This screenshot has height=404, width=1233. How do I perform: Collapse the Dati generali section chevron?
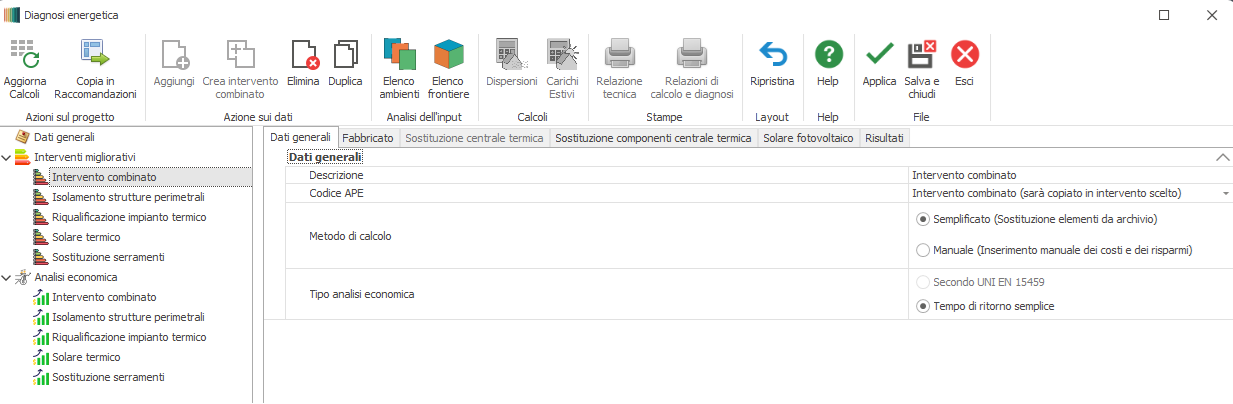point(1221,157)
